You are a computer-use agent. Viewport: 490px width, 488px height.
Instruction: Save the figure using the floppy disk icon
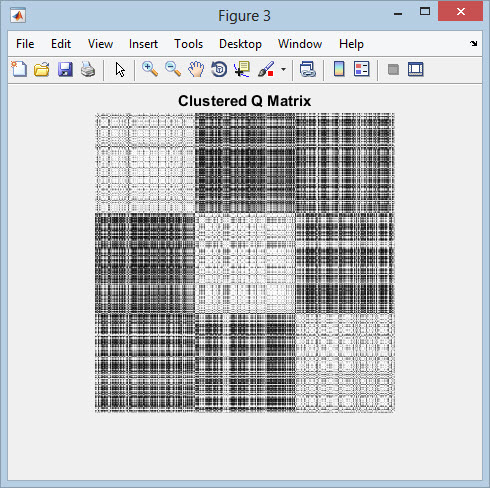click(x=65, y=70)
